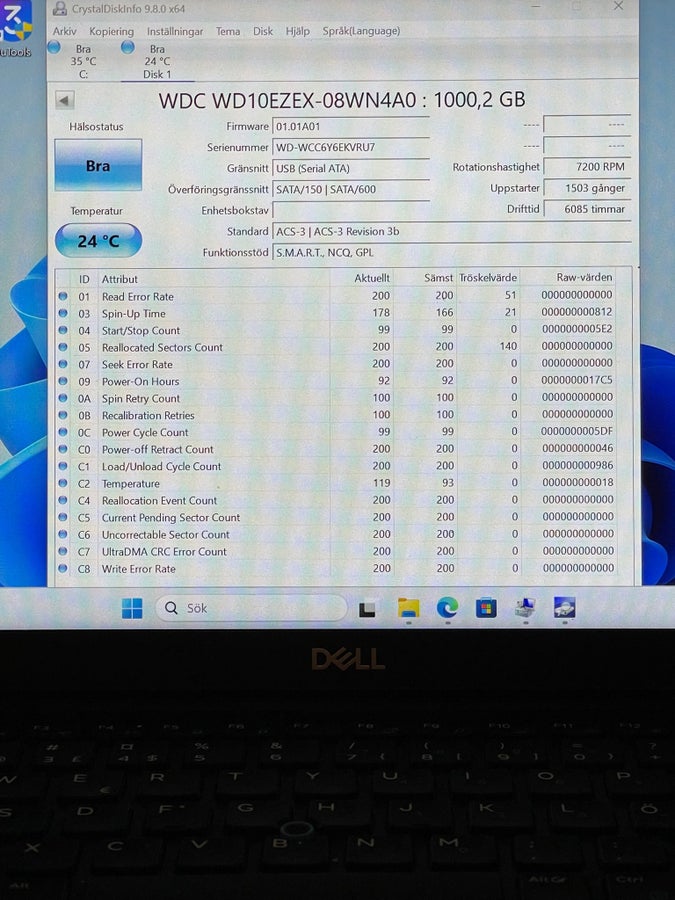Image resolution: width=675 pixels, height=900 pixels.
Task: Click the status dot for Read Error Rate
Action: pyautogui.click(x=63, y=297)
